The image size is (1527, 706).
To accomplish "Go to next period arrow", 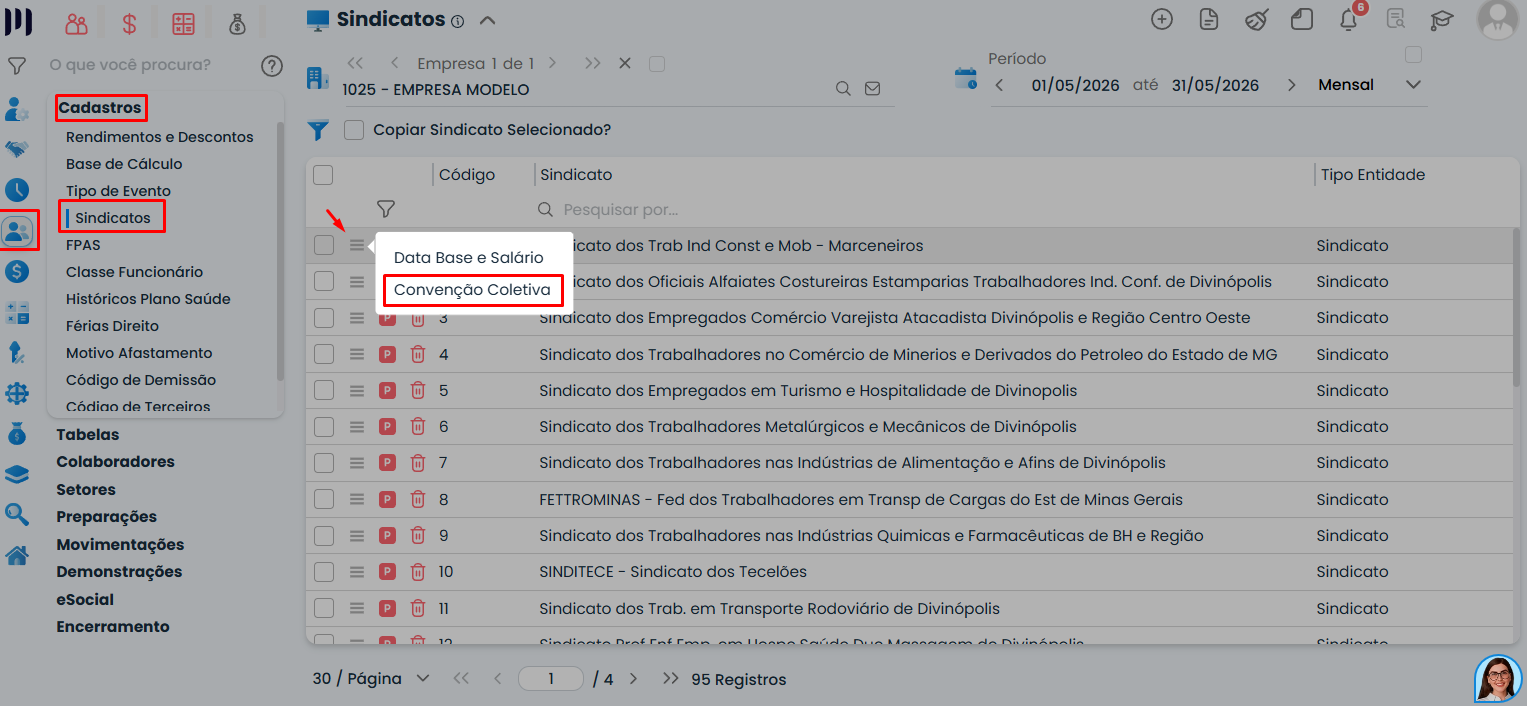I will pos(1292,85).
